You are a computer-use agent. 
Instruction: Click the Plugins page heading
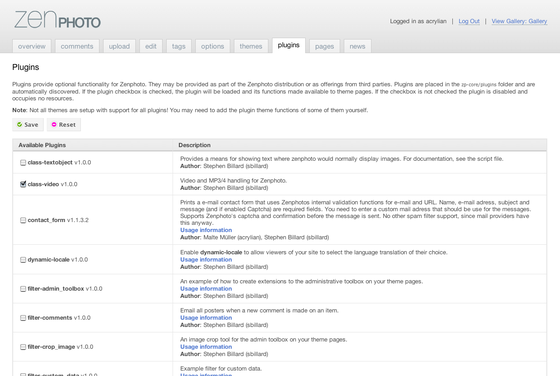click(26, 67)
